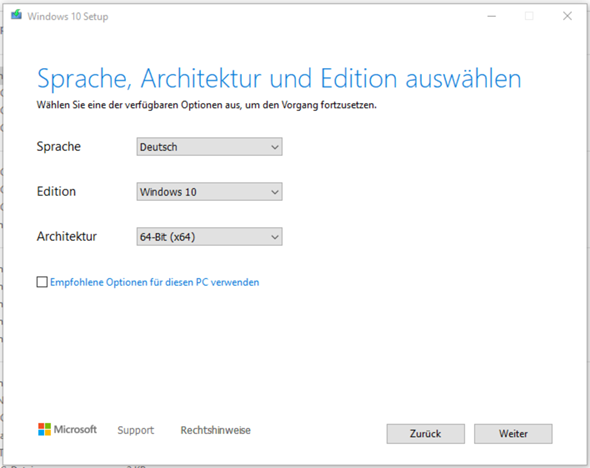The height and width of the screenshot is (468, 590).
Task: Open the Rechtshinweise link
Action: point(216,430)
